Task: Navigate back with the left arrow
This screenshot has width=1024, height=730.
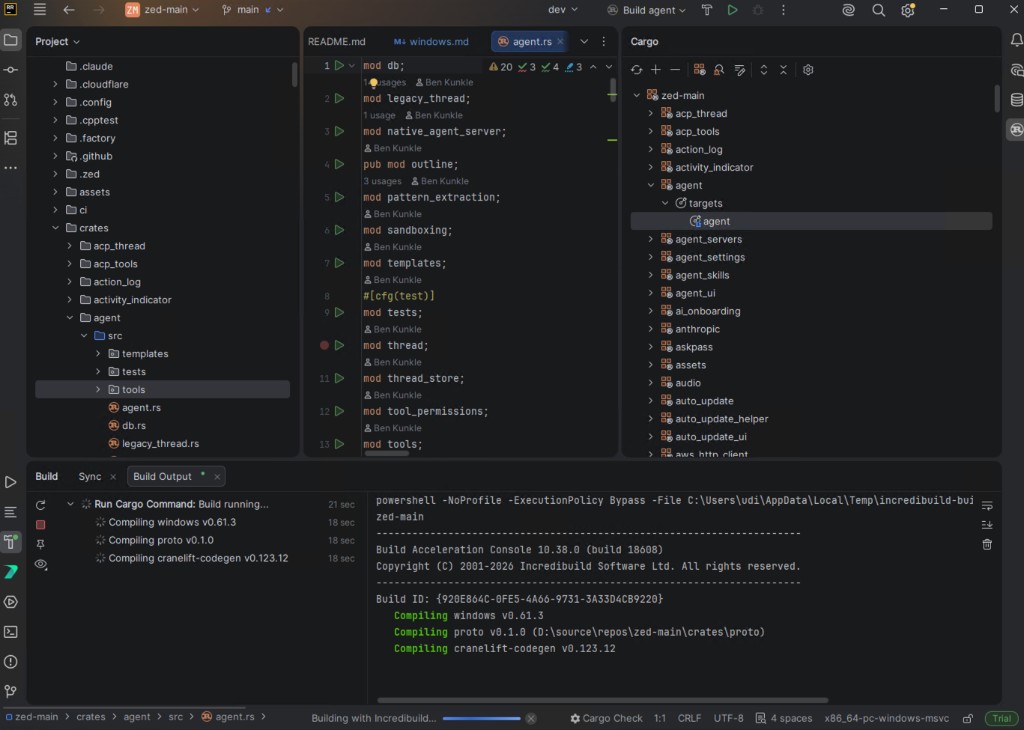Action: tap(69, 10)
